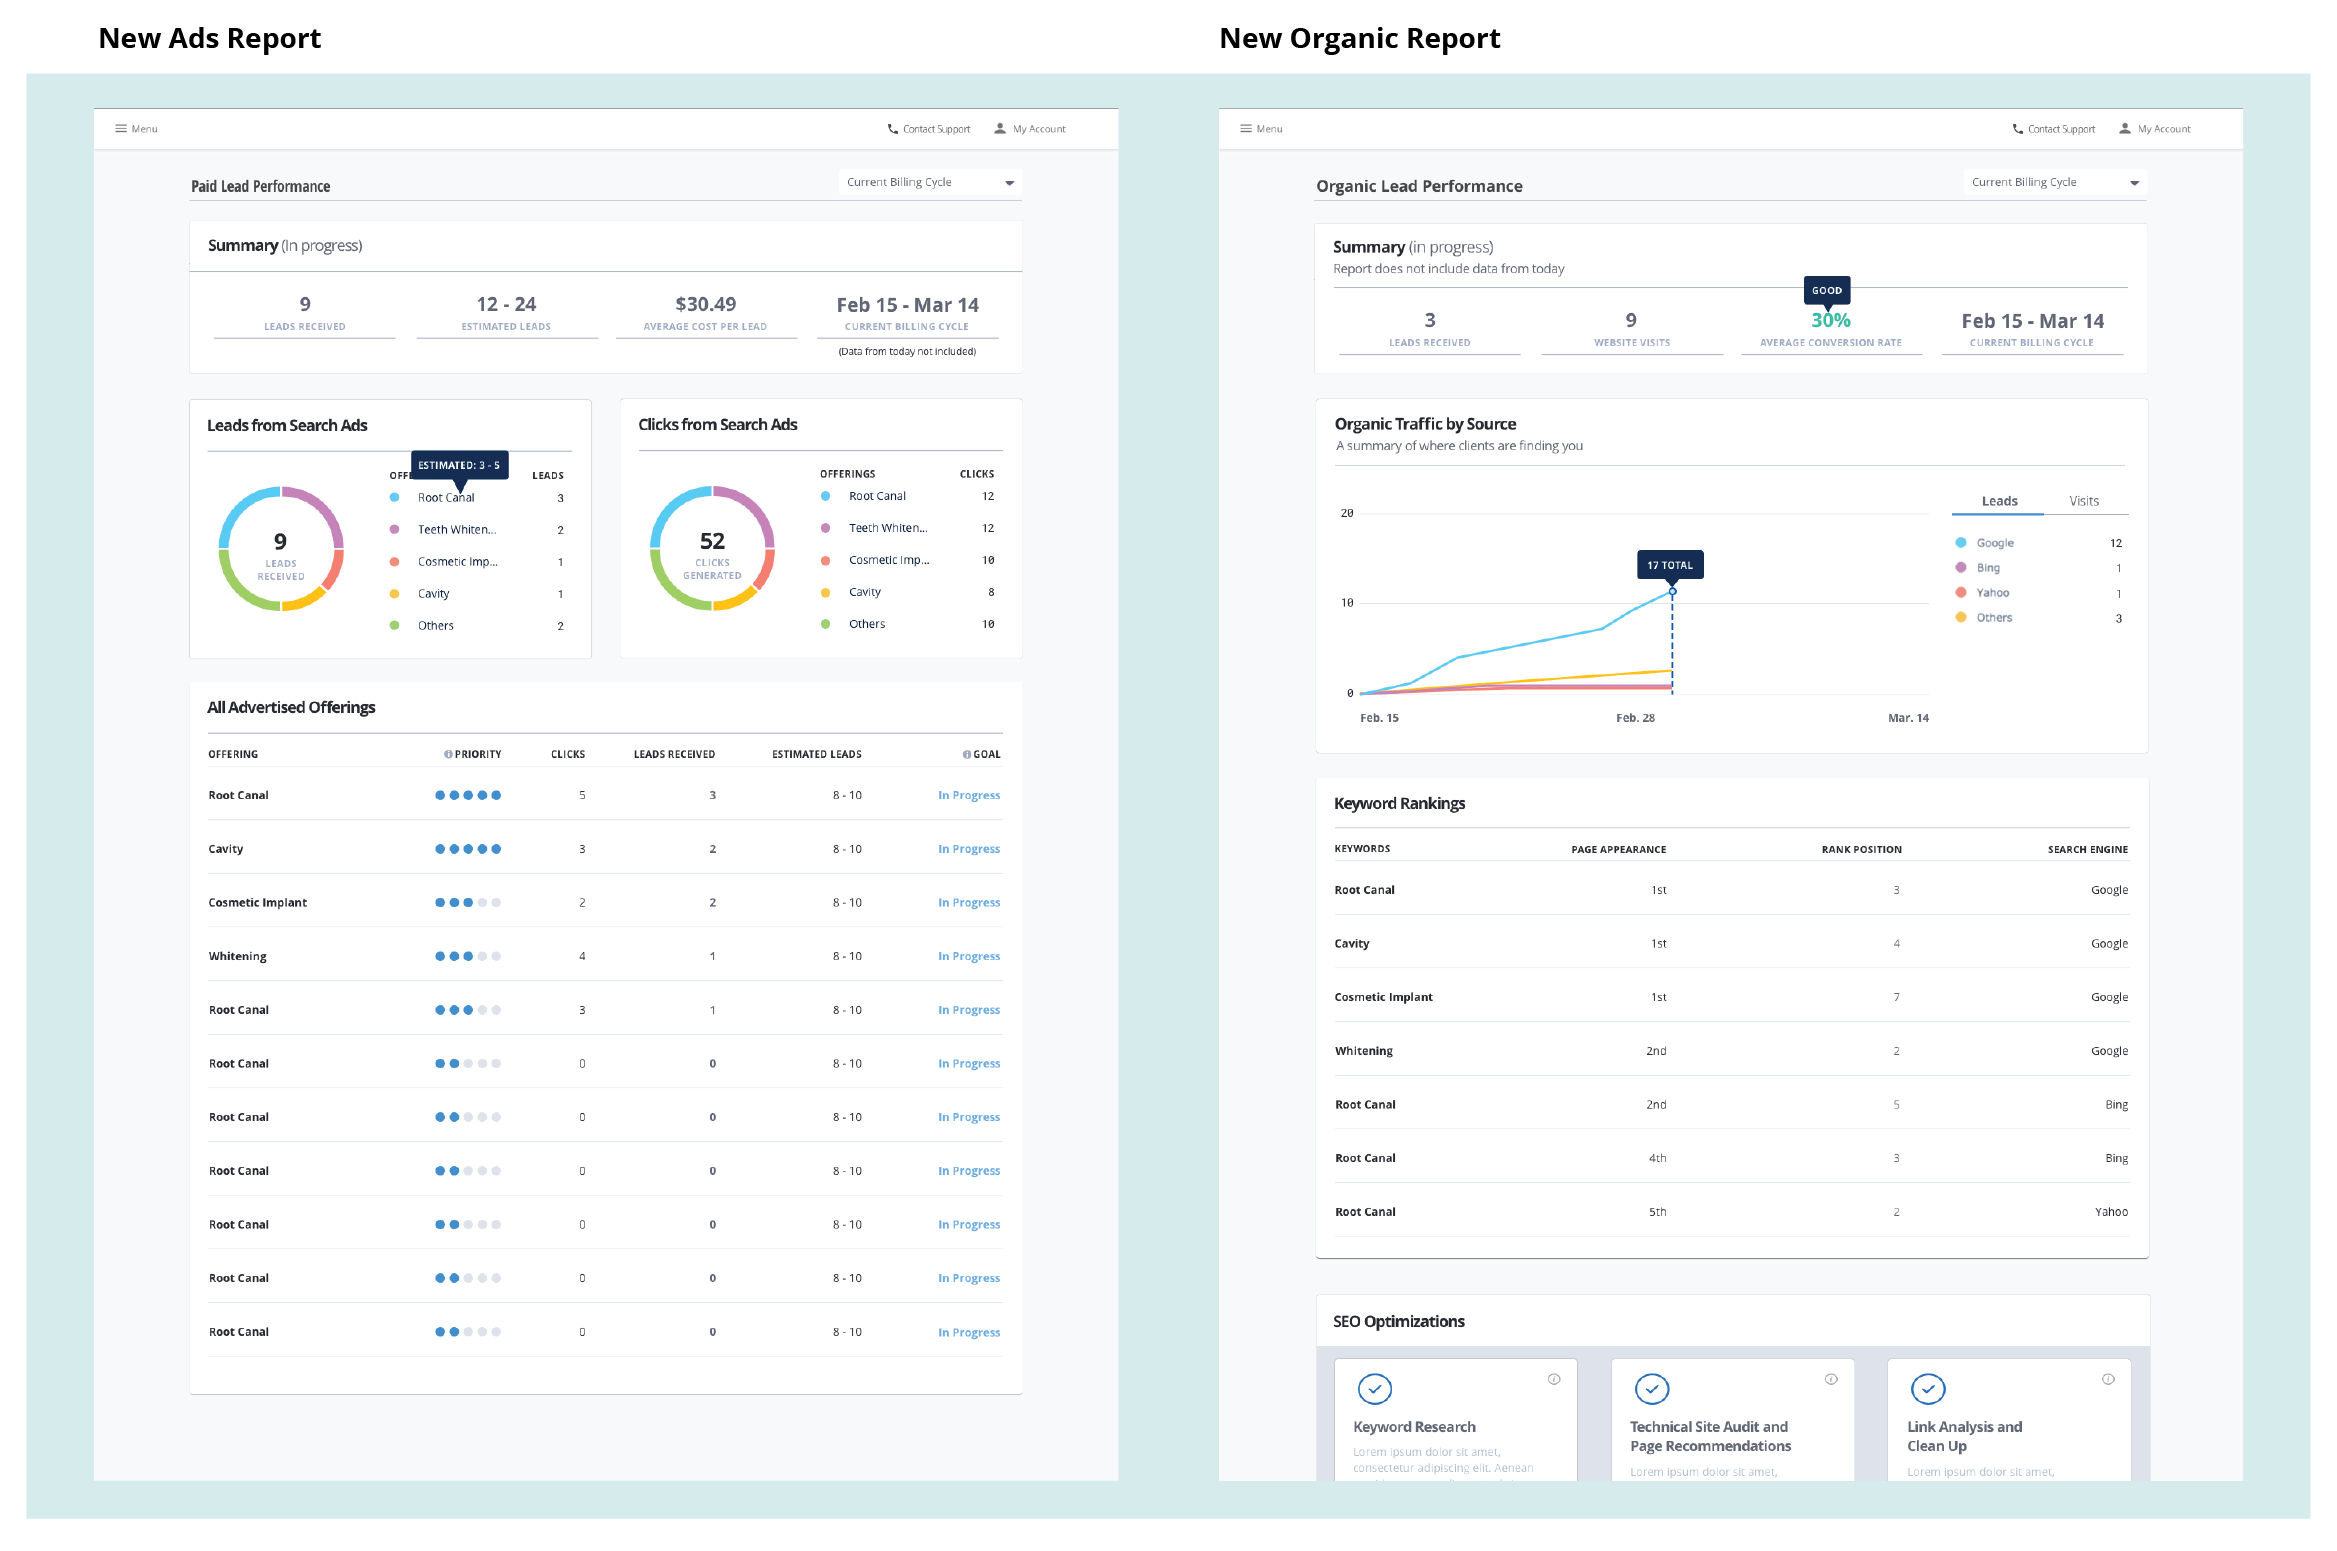
Task: Click the SEARCH ENGINE column header
Action: [x=2087, y=850]
